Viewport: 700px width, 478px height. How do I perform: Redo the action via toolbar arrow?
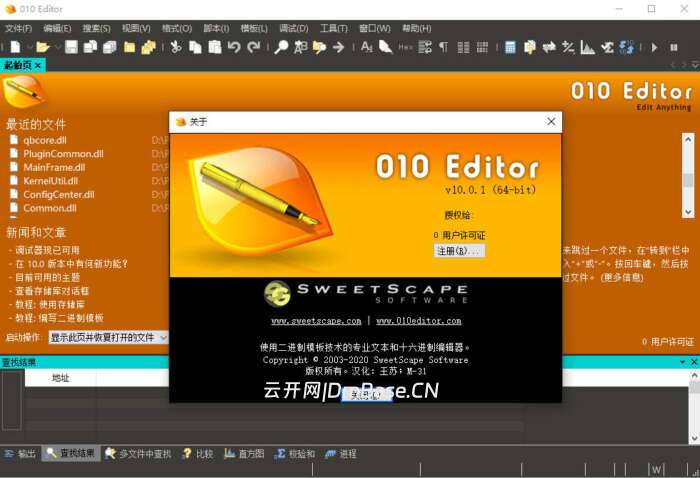coord(254,47)
